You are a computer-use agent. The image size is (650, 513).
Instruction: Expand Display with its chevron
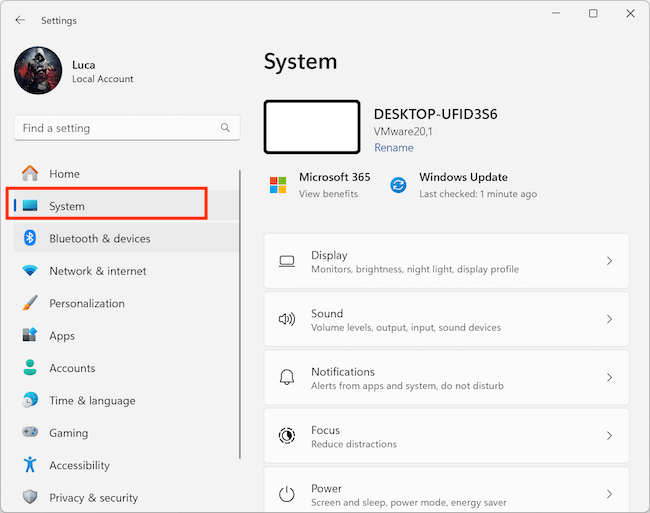[609, 261]
